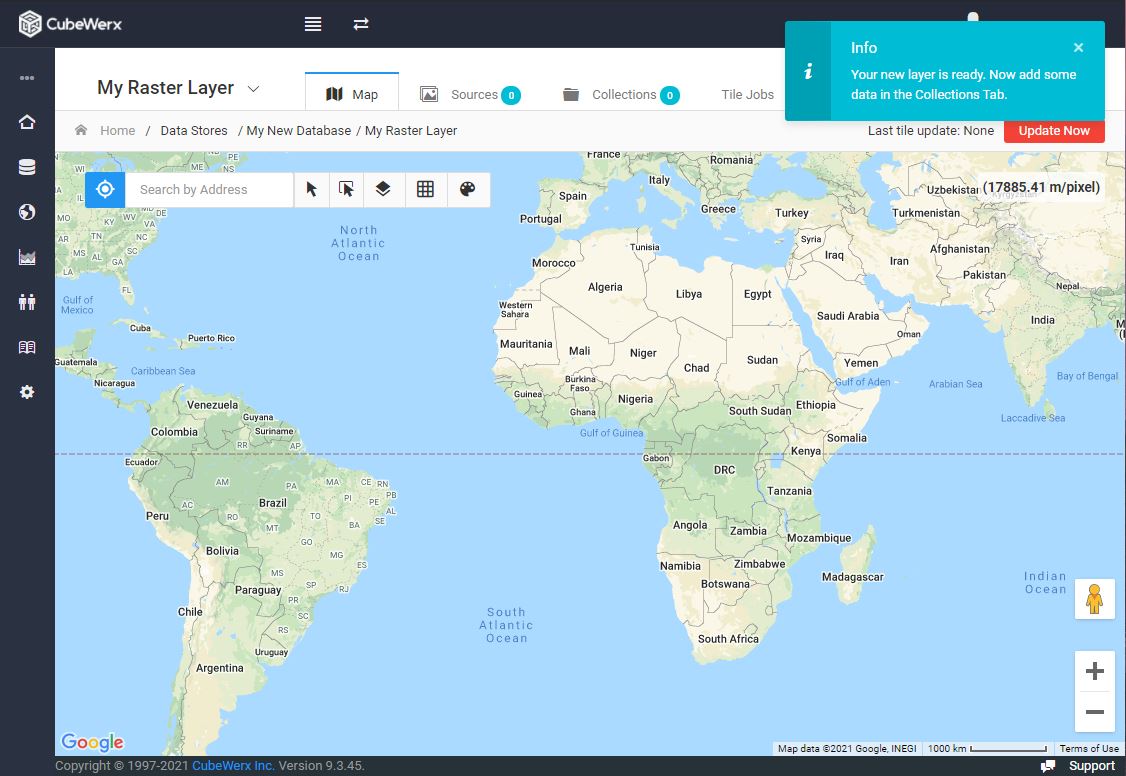The width and height of the screenshot is (1126, 776).
Task: Click the 'Saudi Arabia' label on the map
Action: tap(847, 316)
